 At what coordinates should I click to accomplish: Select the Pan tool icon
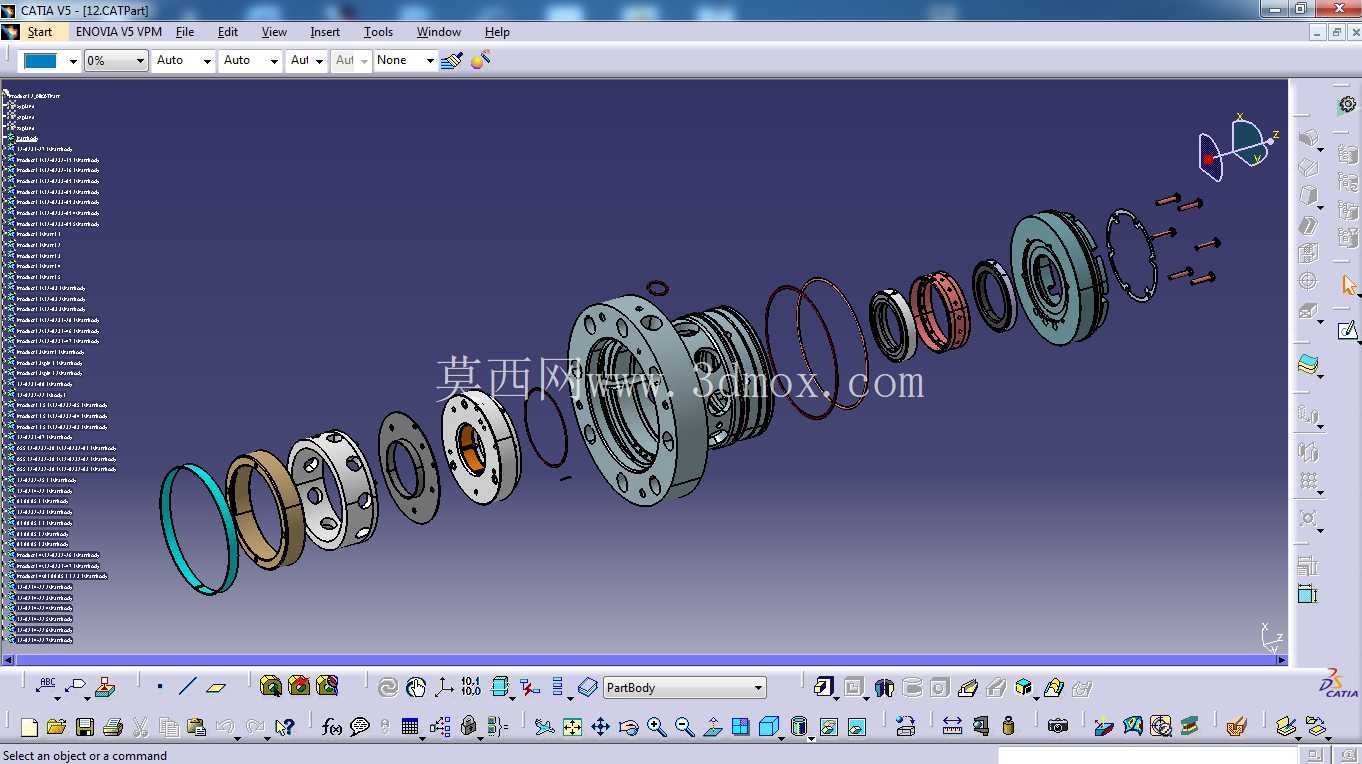(x=600, y=727)
